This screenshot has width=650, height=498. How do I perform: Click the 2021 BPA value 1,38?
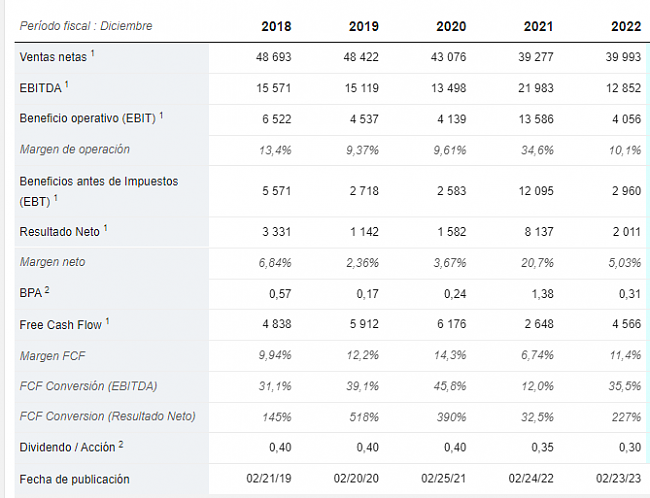[543, 294]
